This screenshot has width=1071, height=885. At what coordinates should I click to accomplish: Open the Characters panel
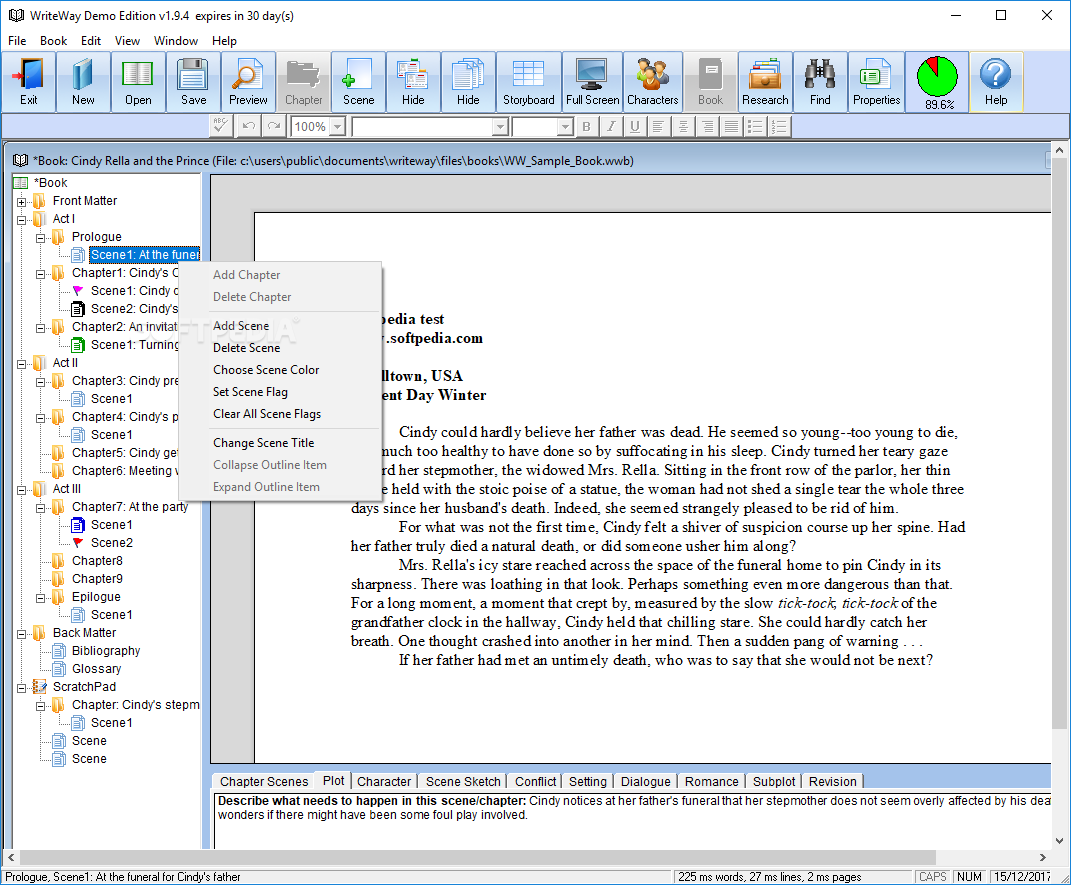point(652,82)
